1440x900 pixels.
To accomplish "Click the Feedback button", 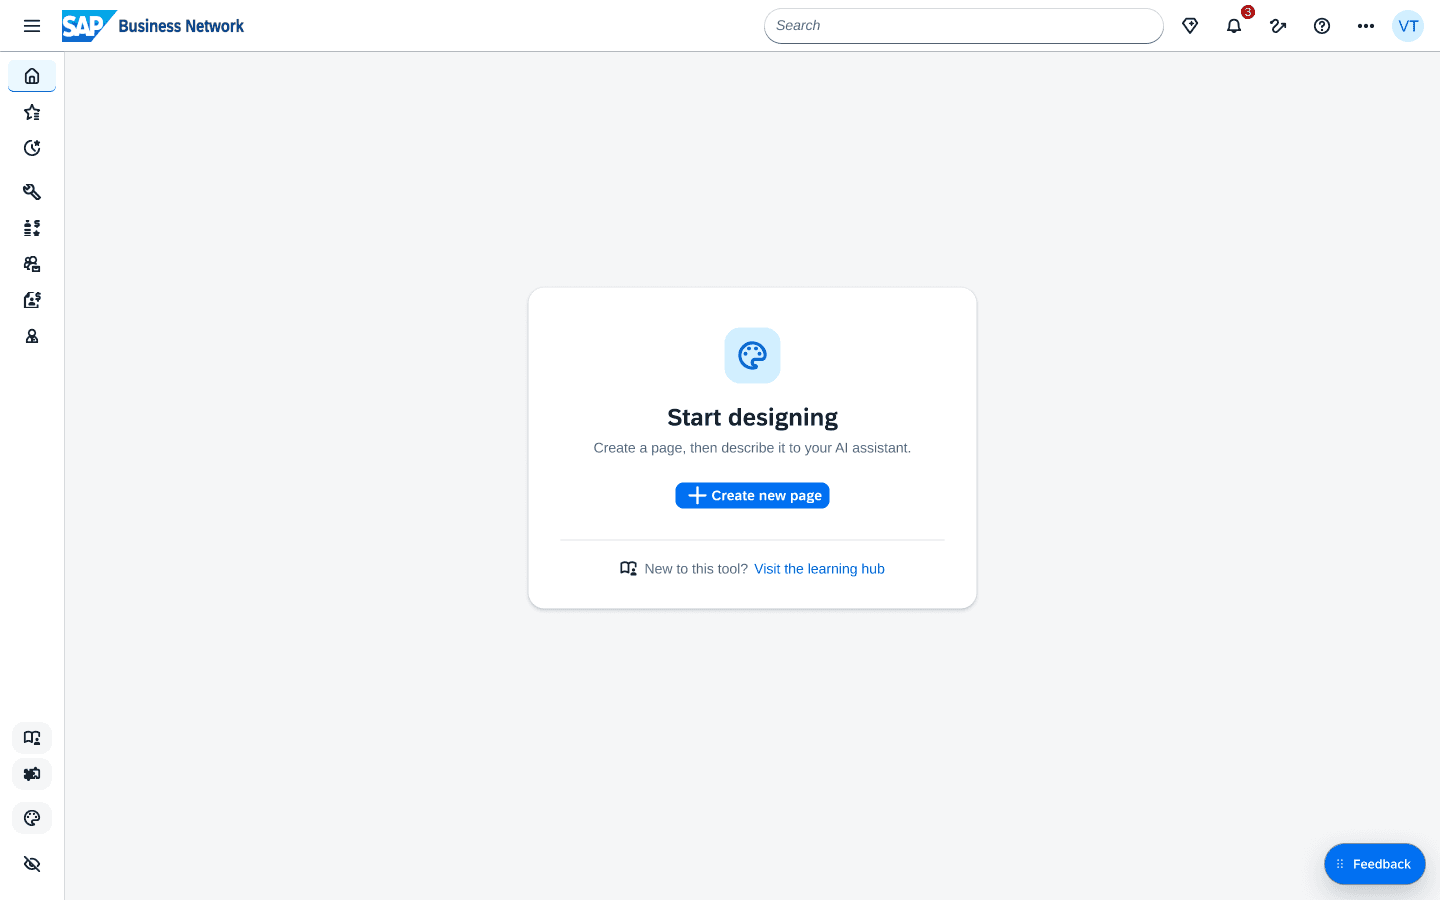I will [1375, 864].
